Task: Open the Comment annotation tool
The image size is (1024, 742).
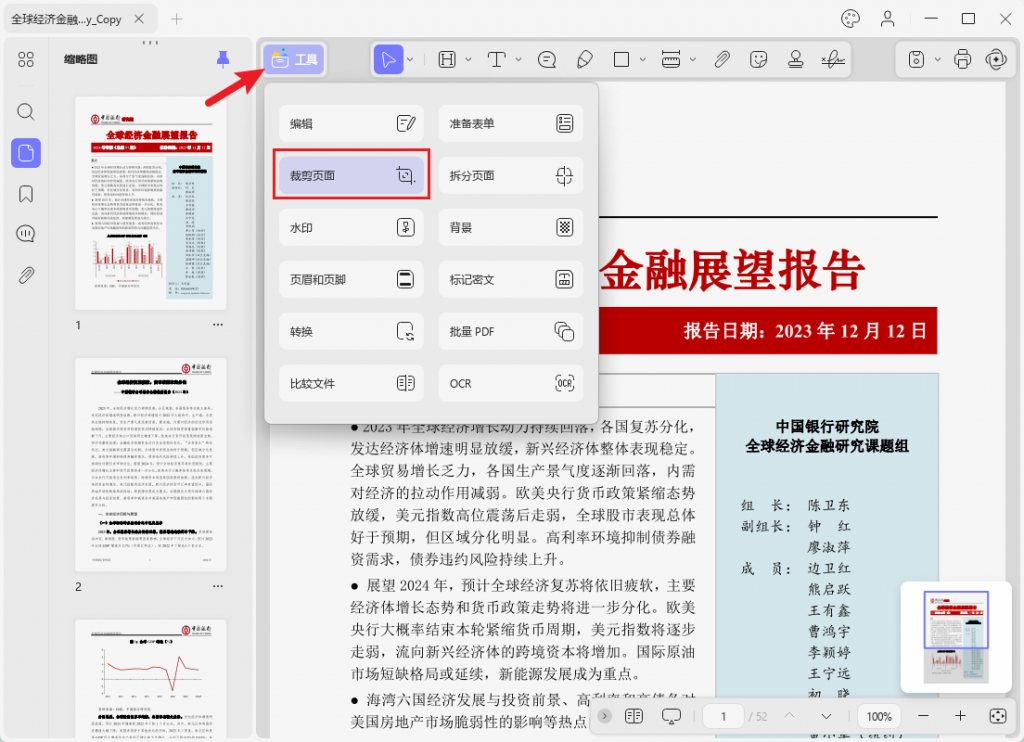Action: click(545, 59)
